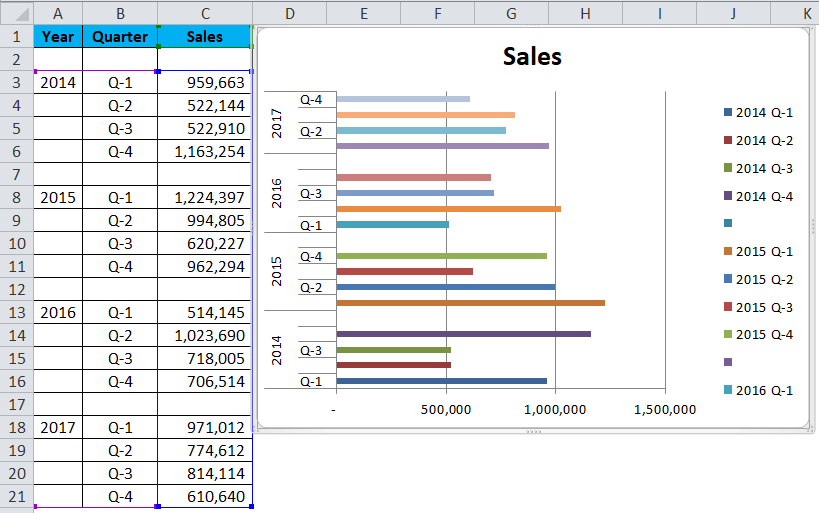This screenshot has height=513, width=819.
Task: Click the cell with value 959,663
Action: click(x=205, y=83)
